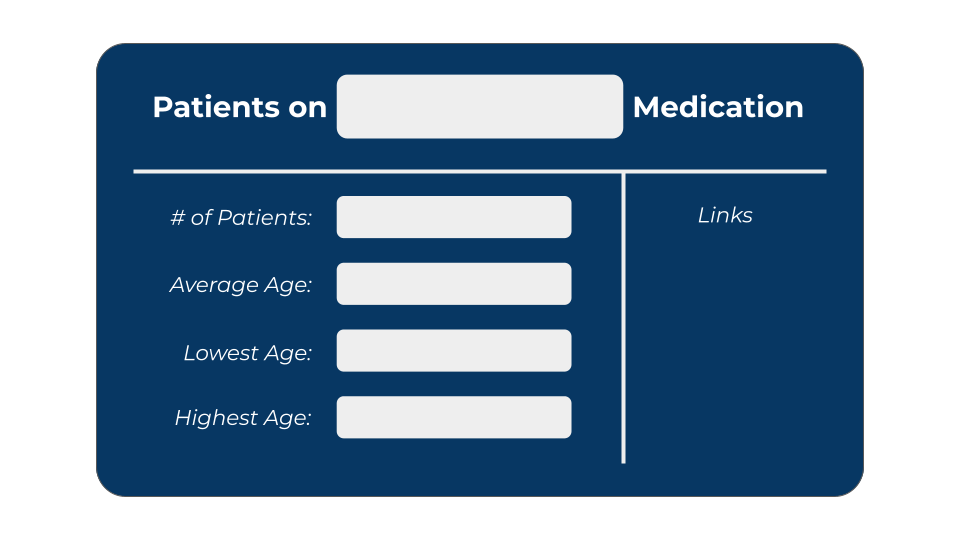This screenshot has width=960, height=540.
Task: Click the word "on" before the medication field
Action: (x=307, y=109)
